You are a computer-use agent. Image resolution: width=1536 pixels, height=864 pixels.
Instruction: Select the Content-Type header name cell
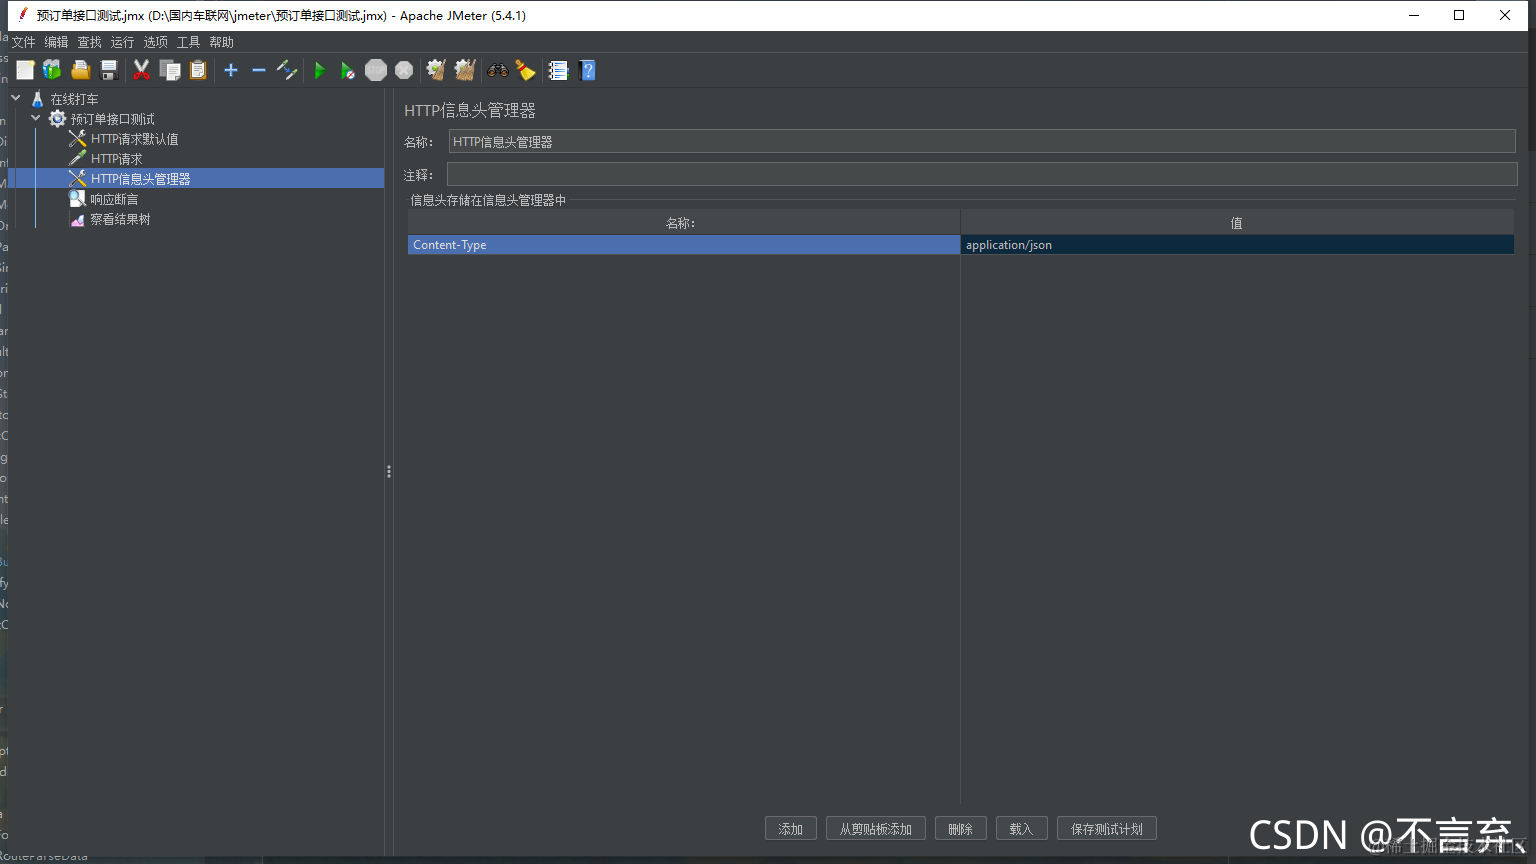pyautogui.click(x=684, y=245)
